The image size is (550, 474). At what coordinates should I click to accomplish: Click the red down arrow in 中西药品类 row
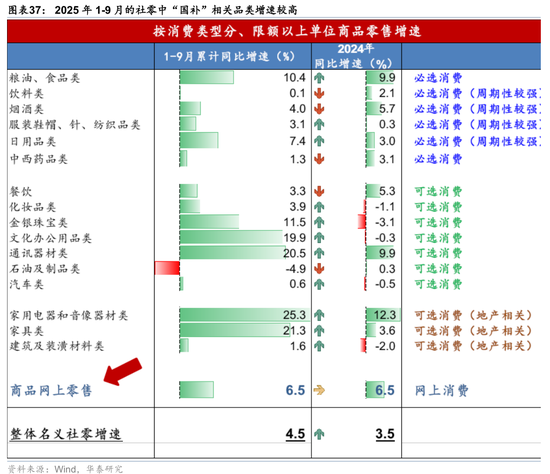click(319, 159)
